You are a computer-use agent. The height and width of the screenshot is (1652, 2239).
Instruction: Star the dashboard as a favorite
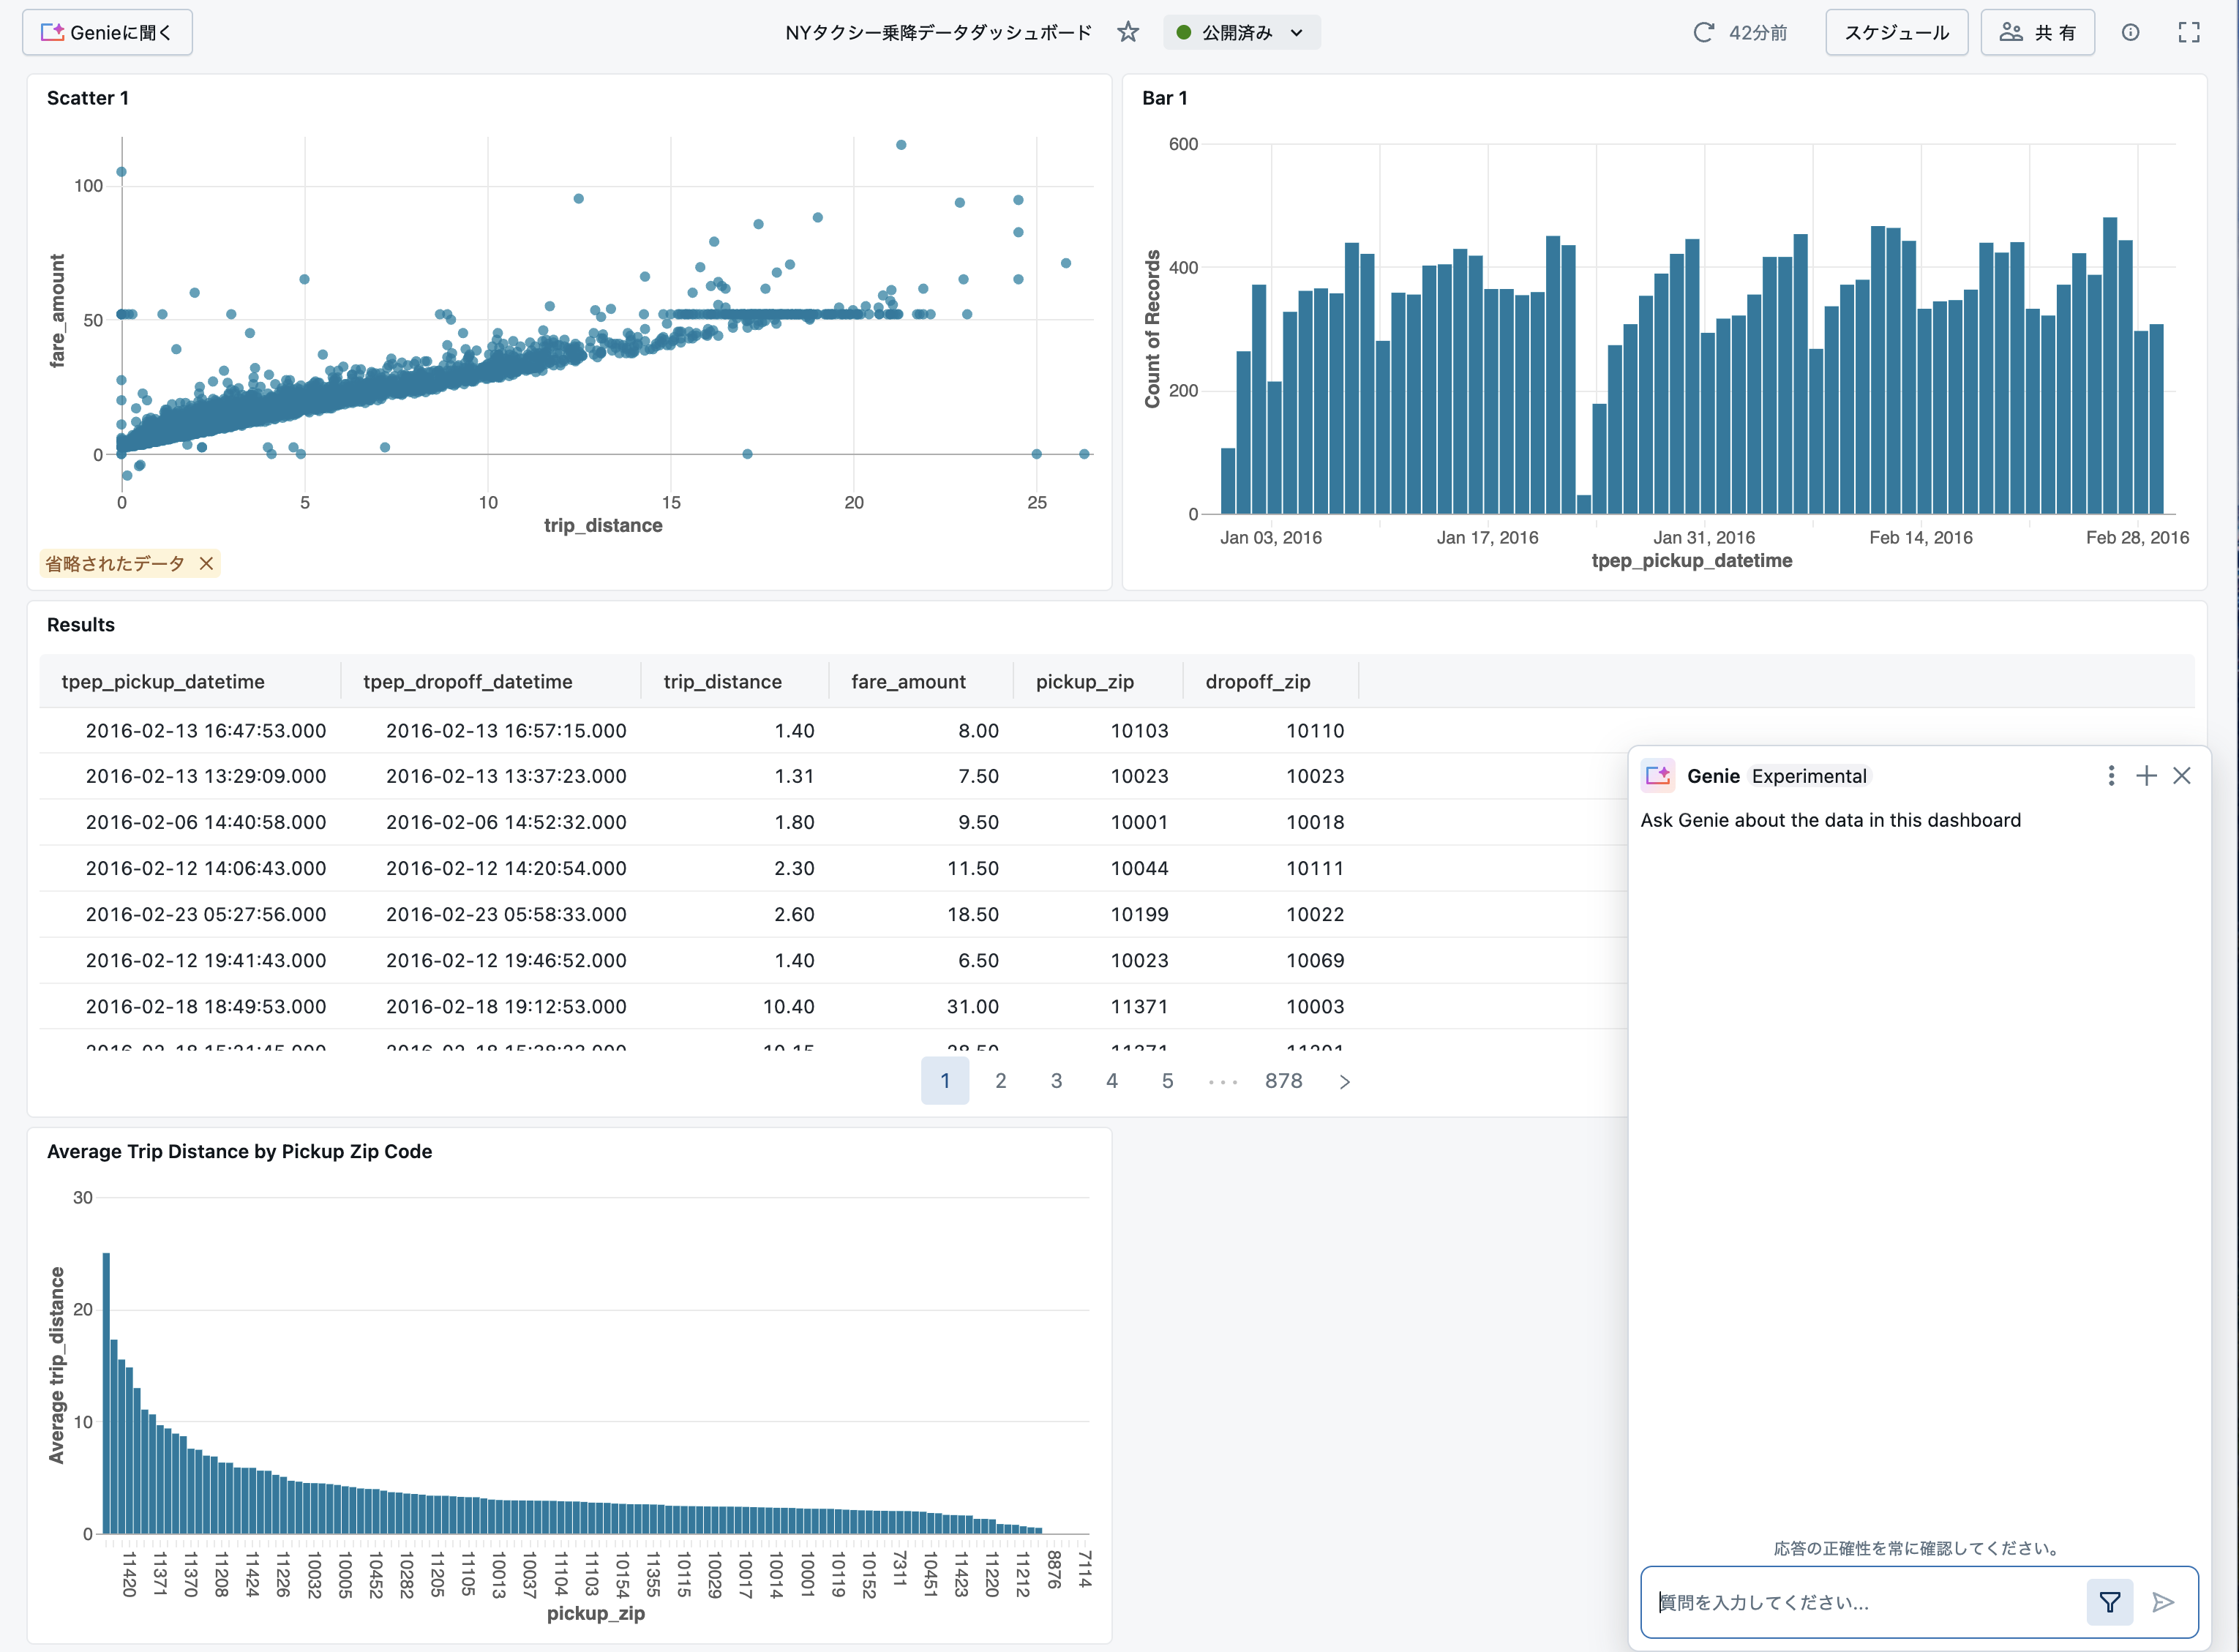pyautogui.click(x=1128, y=33)
